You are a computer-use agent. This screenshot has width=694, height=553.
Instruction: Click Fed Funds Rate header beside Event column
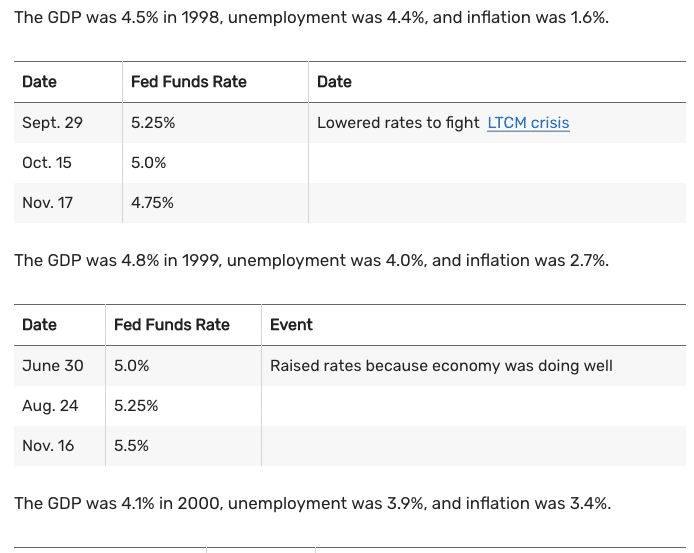coord(172,325)
